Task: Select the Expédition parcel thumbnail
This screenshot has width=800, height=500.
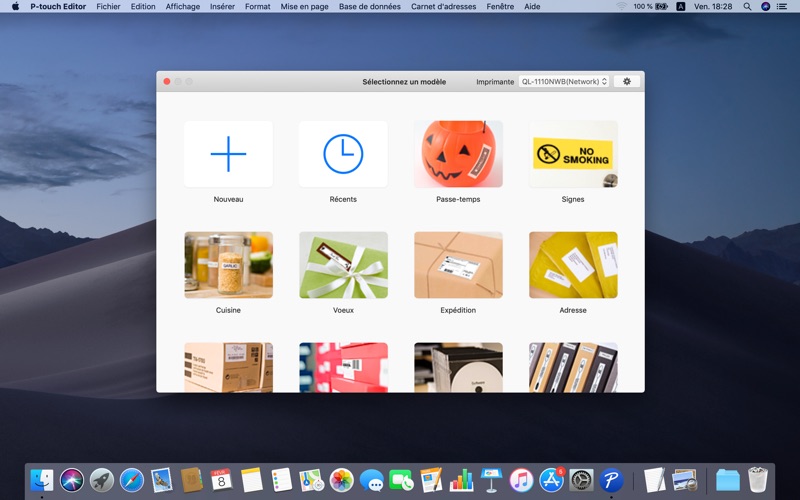Action: click(x=458, y=265)
